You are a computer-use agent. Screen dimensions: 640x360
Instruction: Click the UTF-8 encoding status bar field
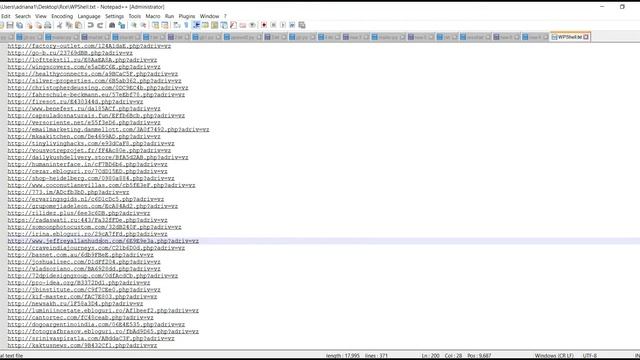(x=590, y=356)
